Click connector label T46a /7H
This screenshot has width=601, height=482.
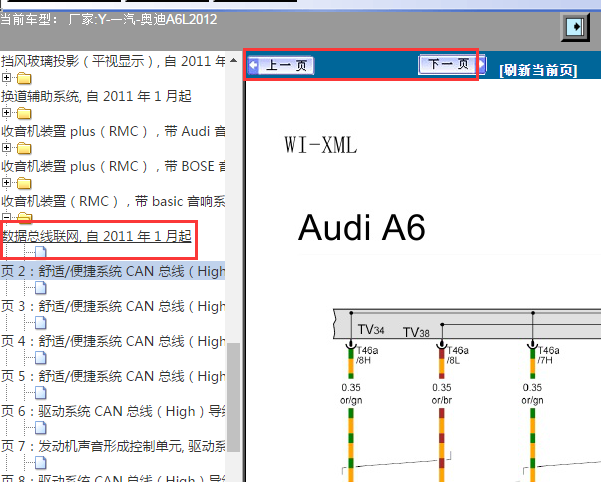pyautogui.click(x=548, y=355)
